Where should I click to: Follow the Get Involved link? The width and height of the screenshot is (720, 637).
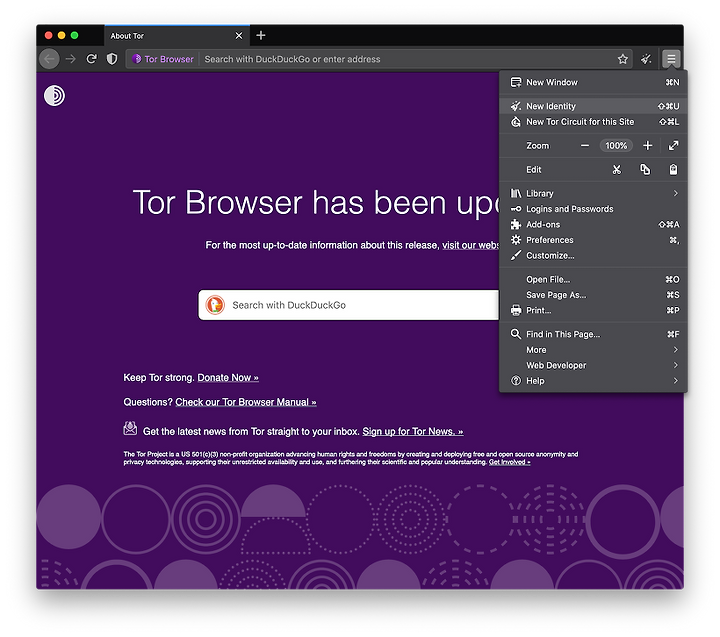point(510,462)
